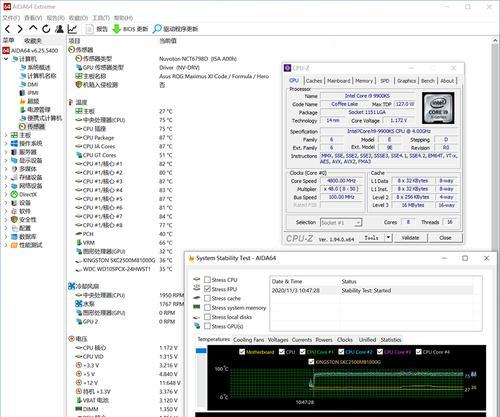
Task: Click the 水泵 water pump fan icon
Action: (x=79, y=304)
